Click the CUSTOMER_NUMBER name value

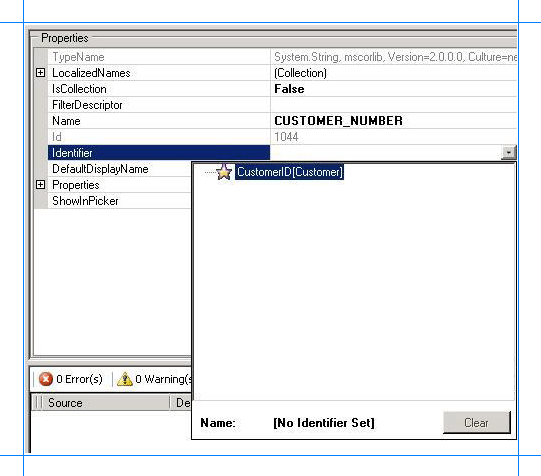[x=338, y=121]
